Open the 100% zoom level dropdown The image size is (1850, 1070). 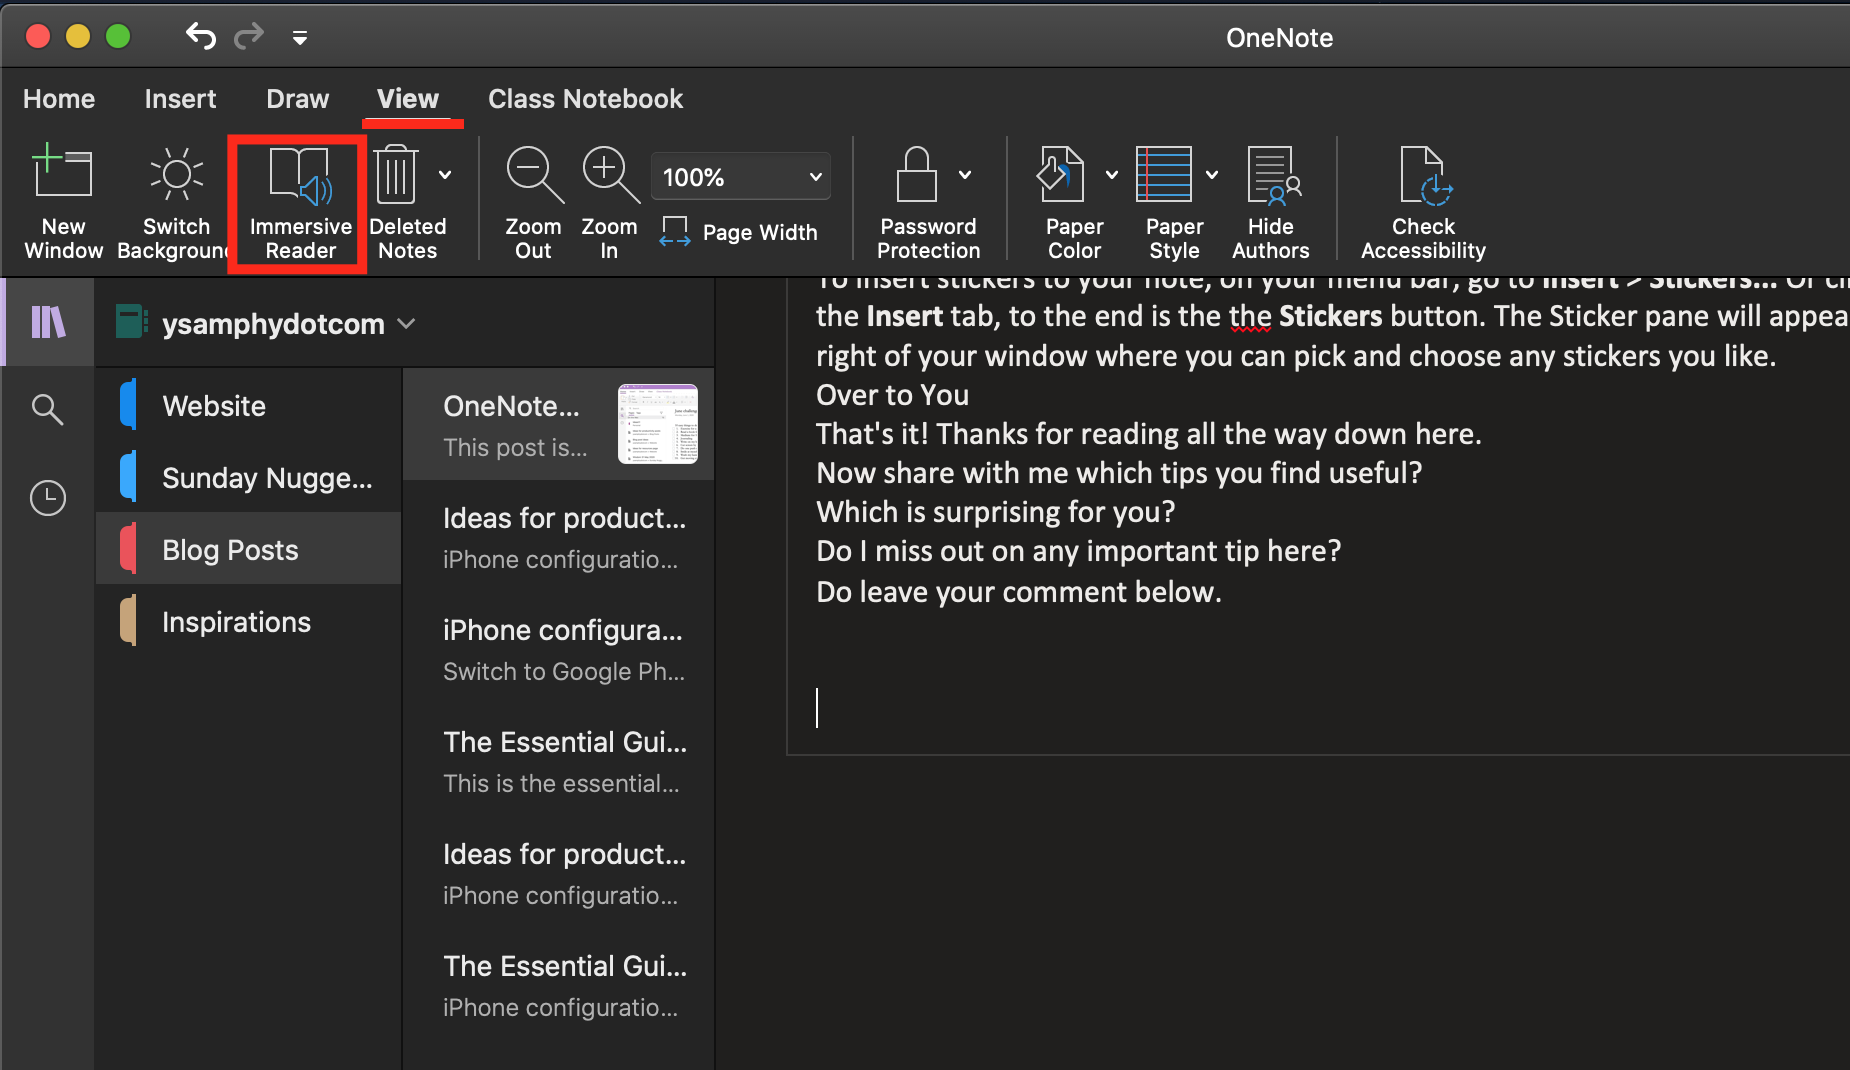click(x=741, y=177)
